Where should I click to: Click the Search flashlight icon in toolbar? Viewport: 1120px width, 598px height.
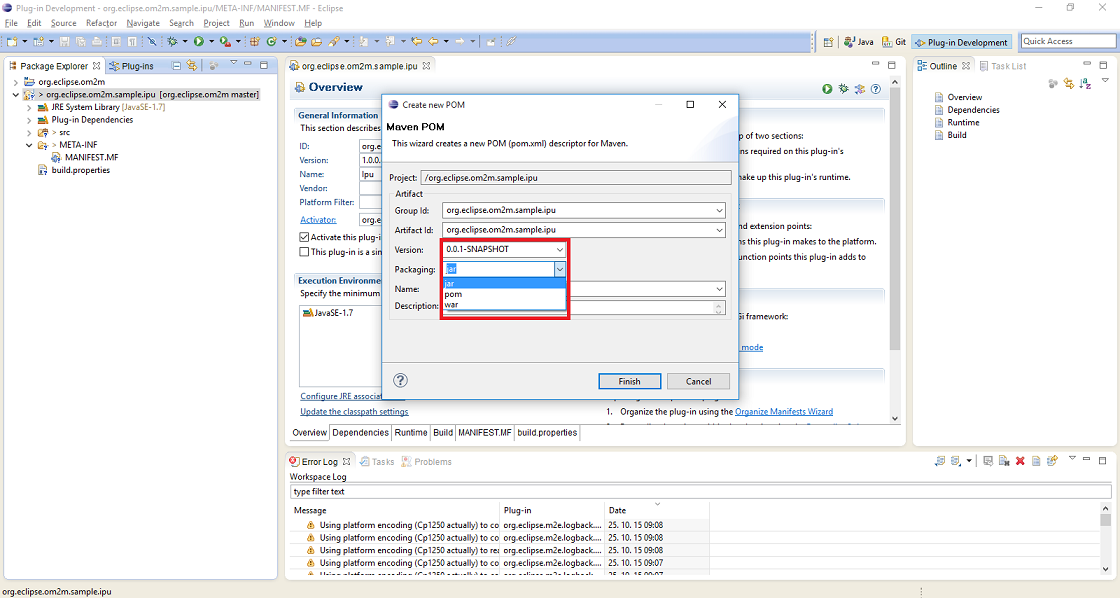pos(334,41)
